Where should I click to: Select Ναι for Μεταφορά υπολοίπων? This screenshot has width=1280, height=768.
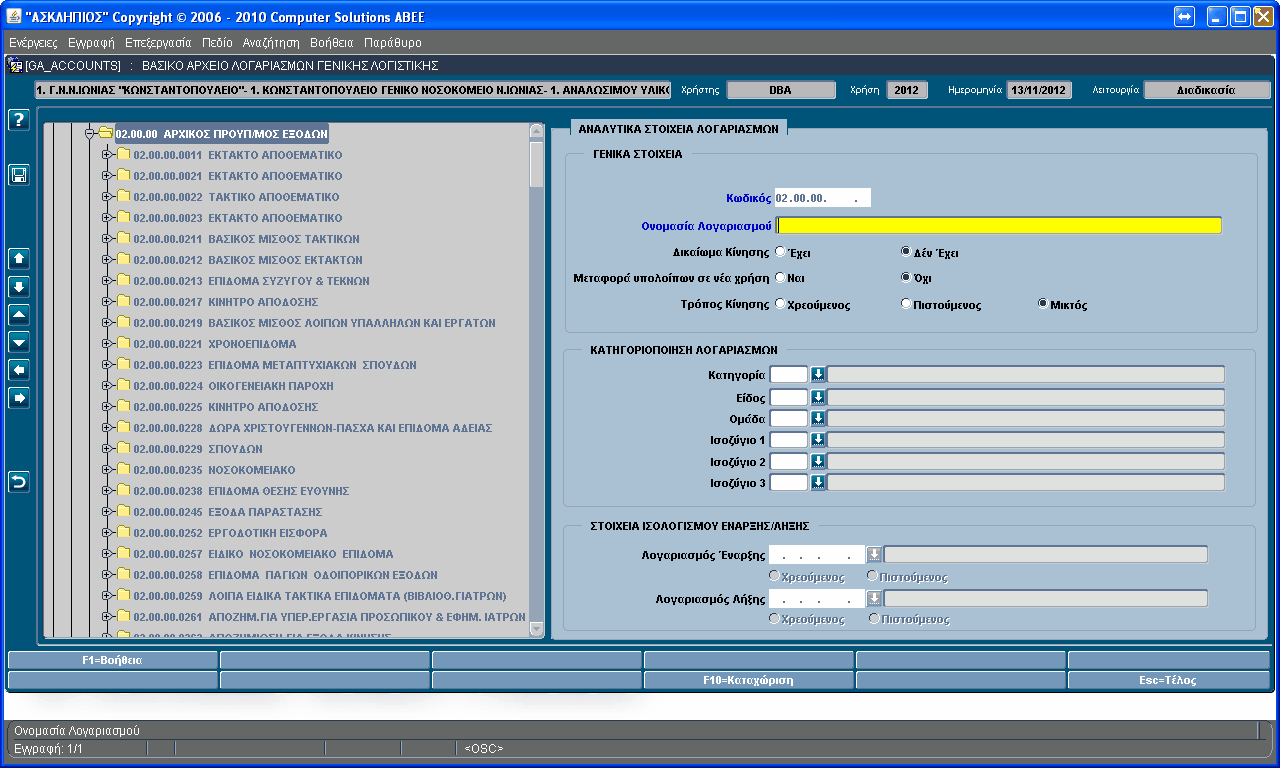coord(780,278)
